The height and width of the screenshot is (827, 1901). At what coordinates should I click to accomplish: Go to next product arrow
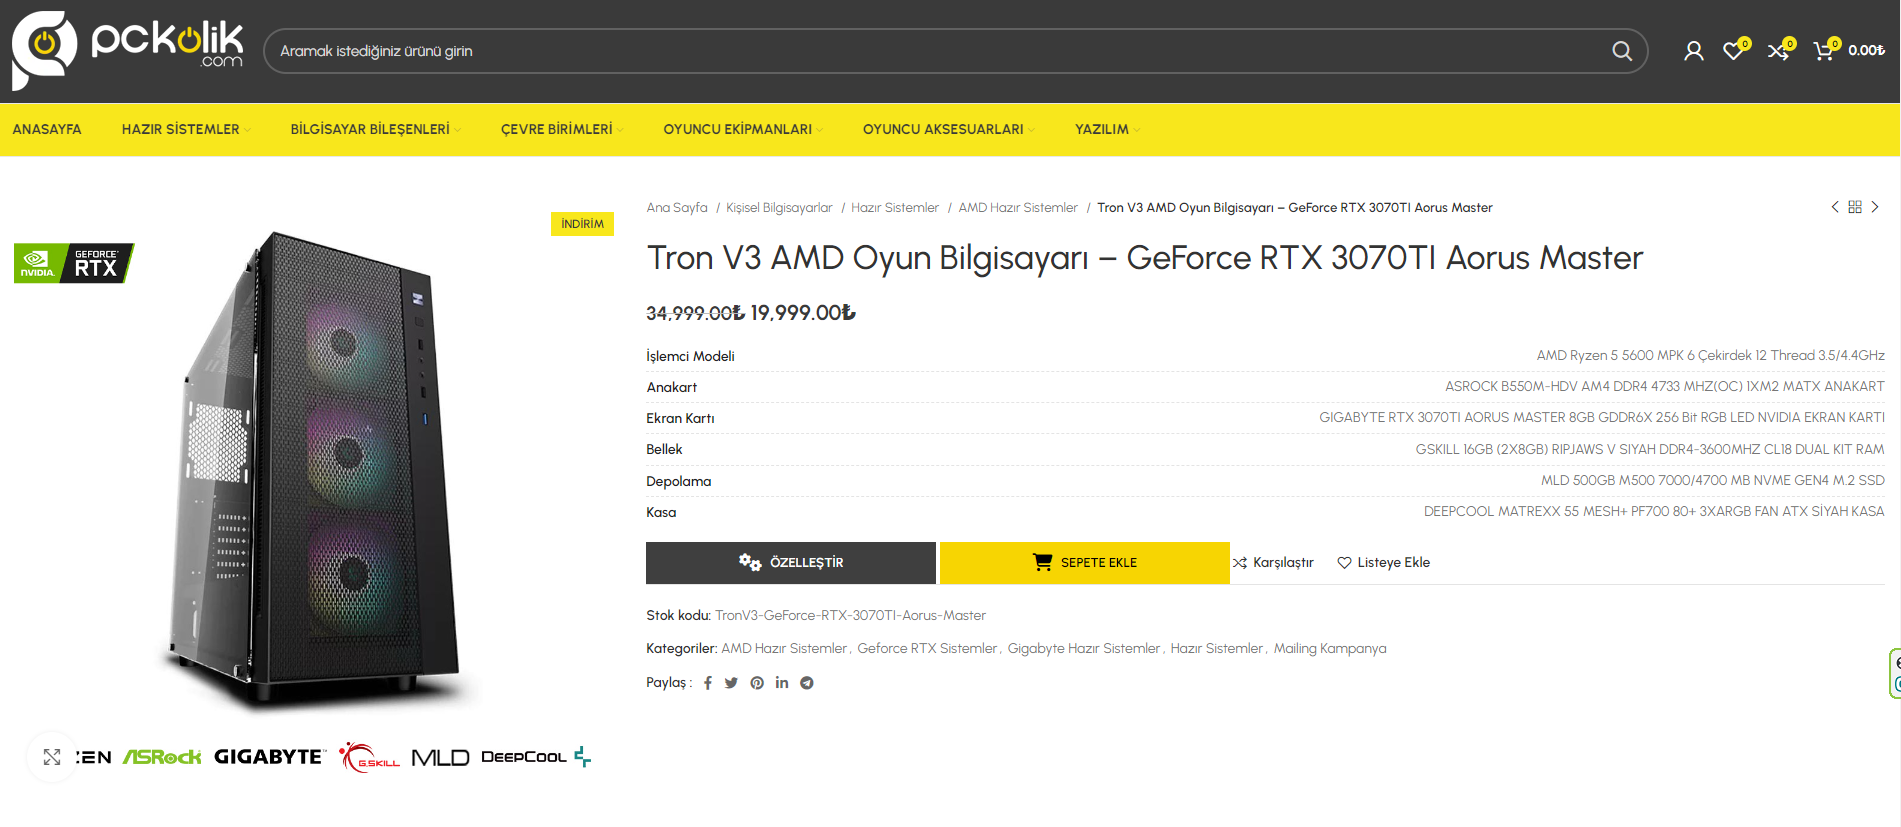click(1875, 207)
